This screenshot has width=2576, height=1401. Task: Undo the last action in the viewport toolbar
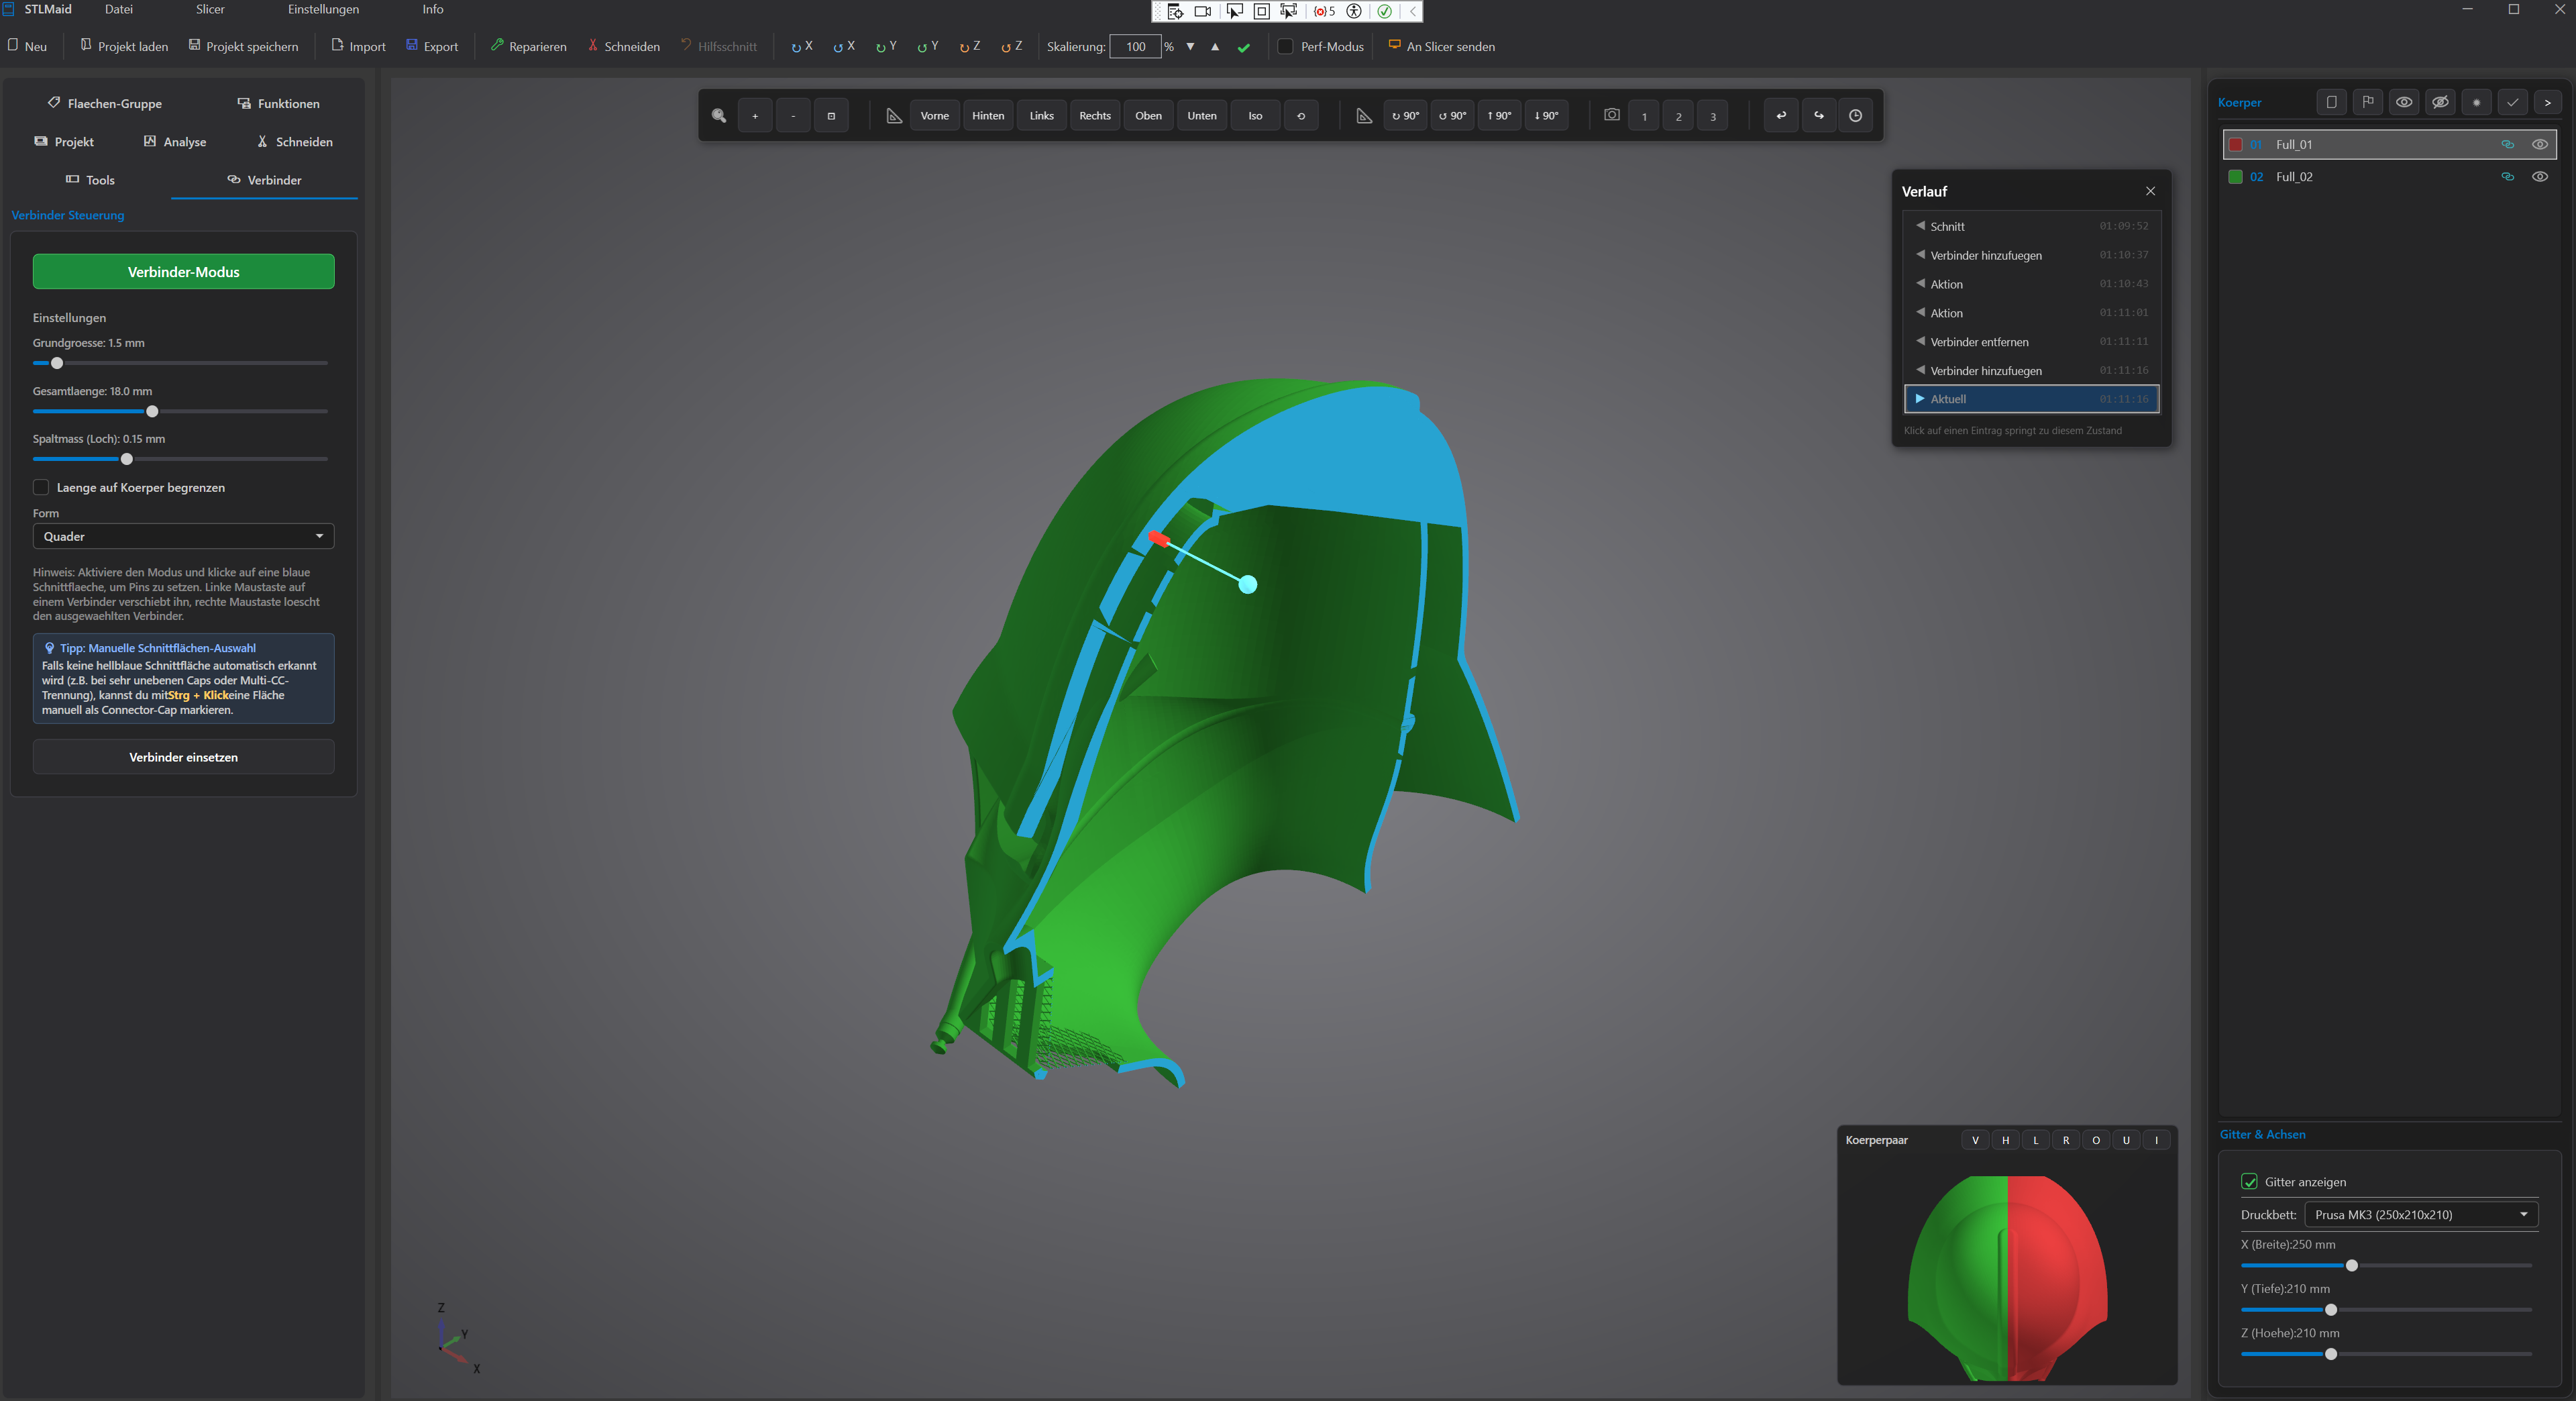[x=1781, y=116]
